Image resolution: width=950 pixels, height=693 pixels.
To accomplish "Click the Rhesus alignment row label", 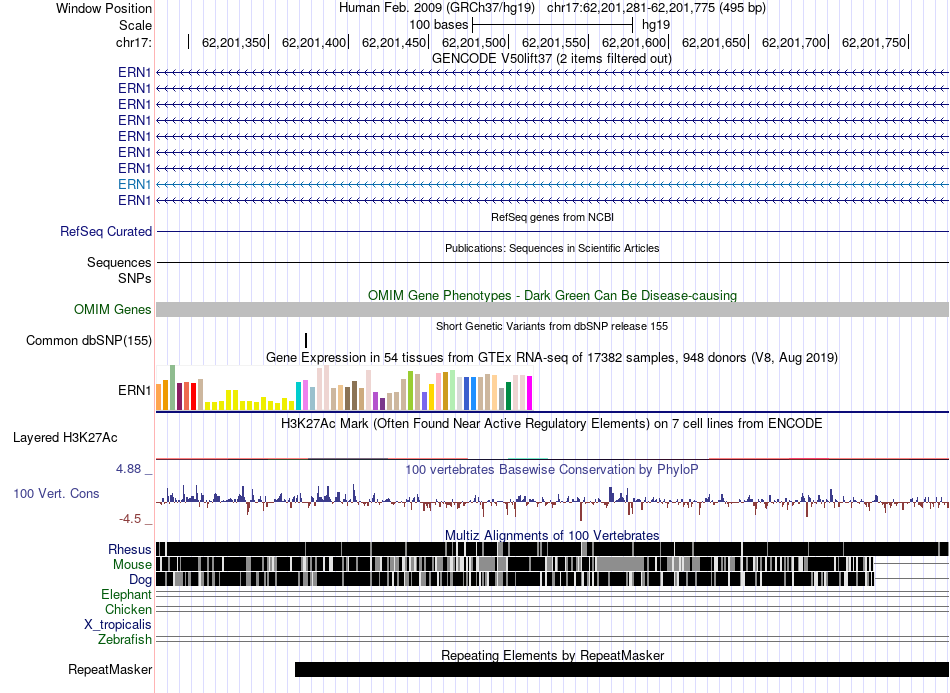I will [x=130, y=549].
